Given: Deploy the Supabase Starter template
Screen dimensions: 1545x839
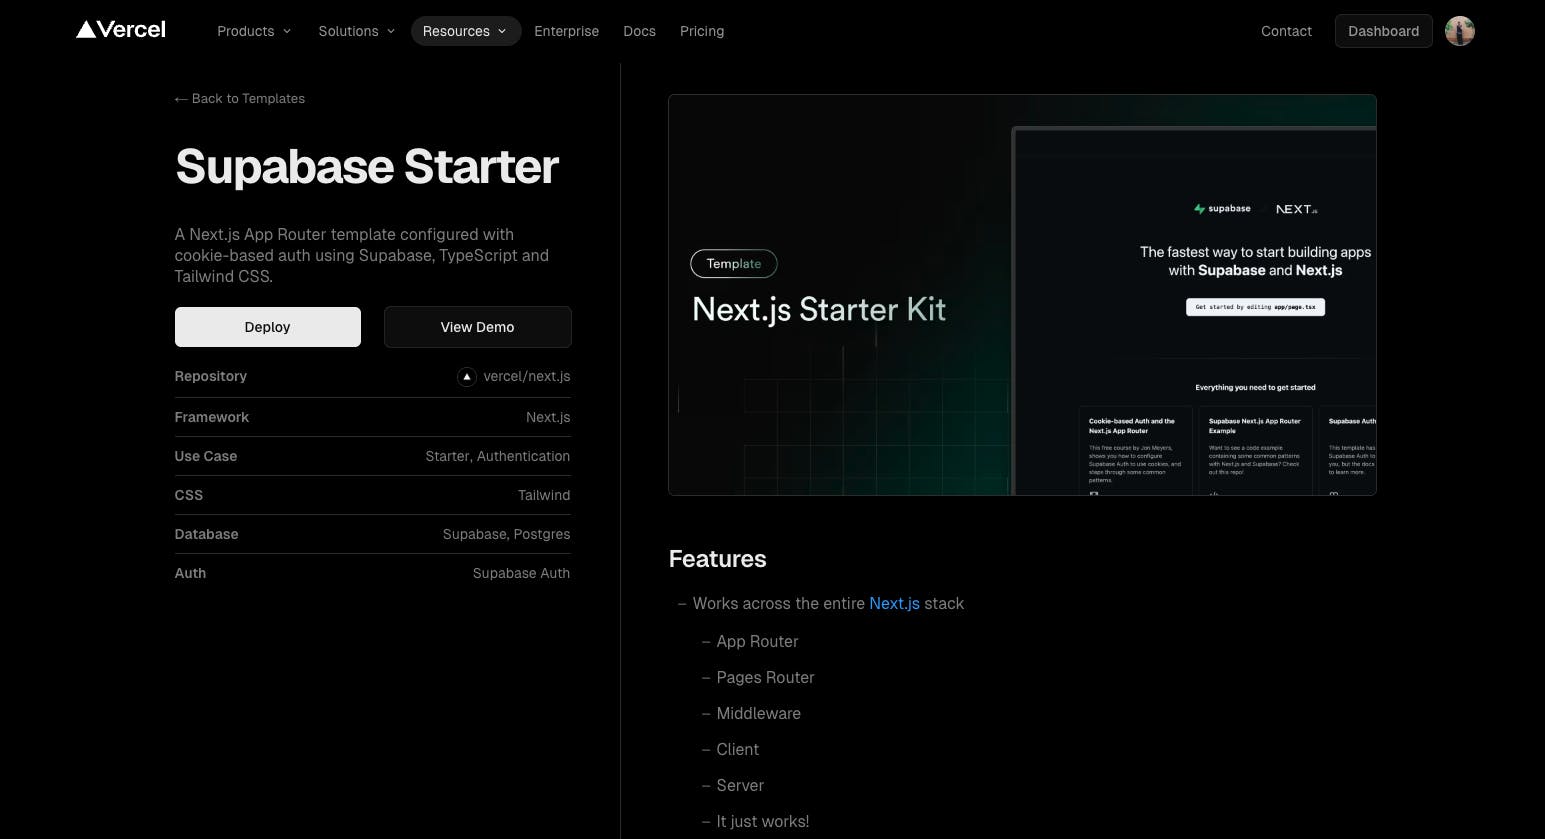Looking at the screenshot, I should [268, 327].
